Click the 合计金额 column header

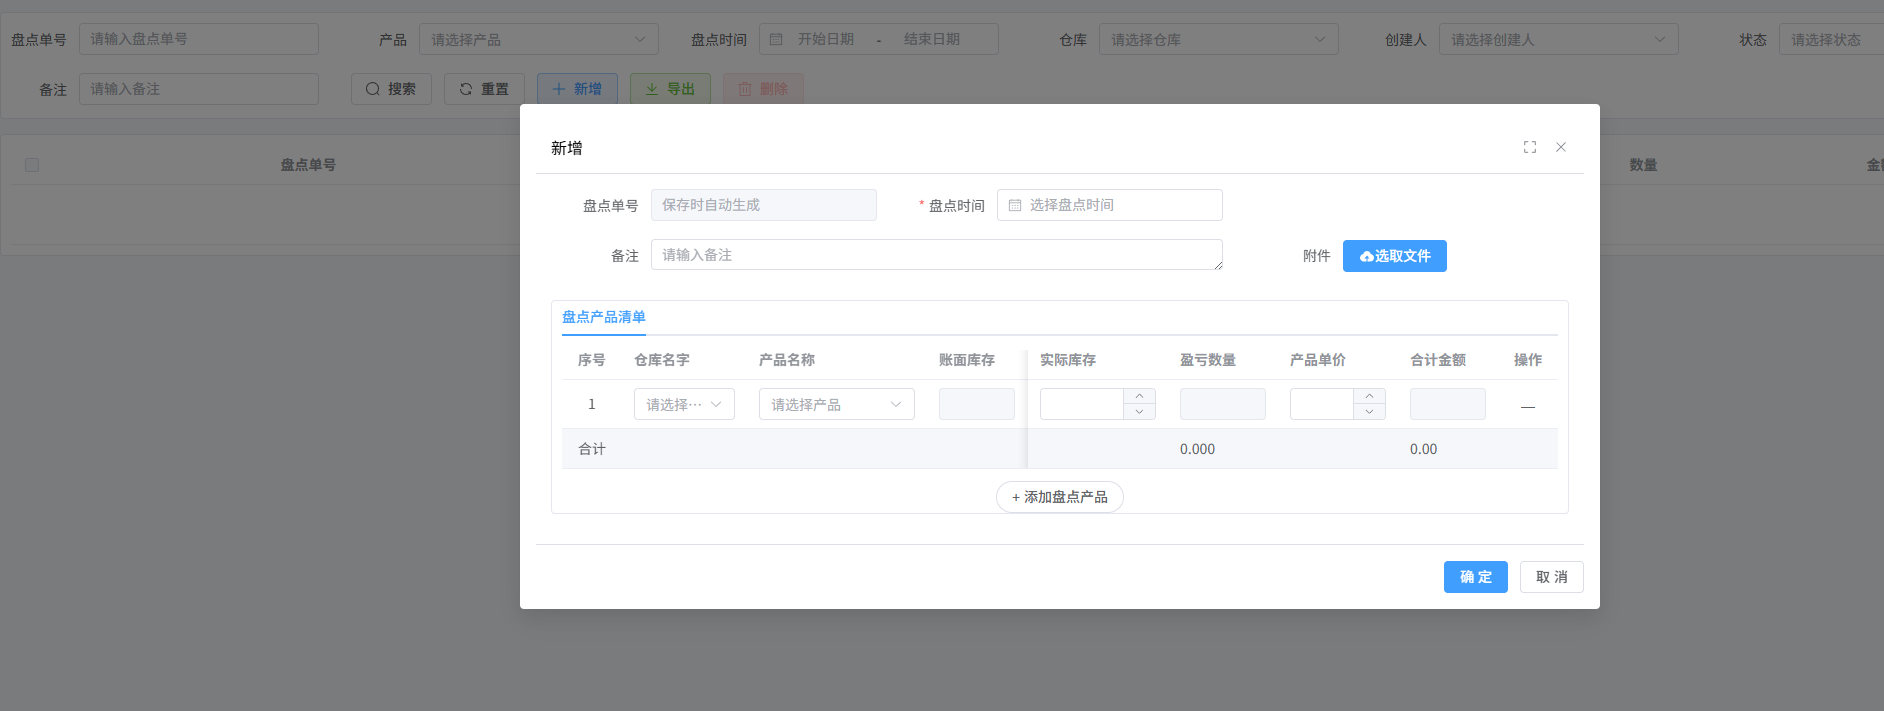1438,360
